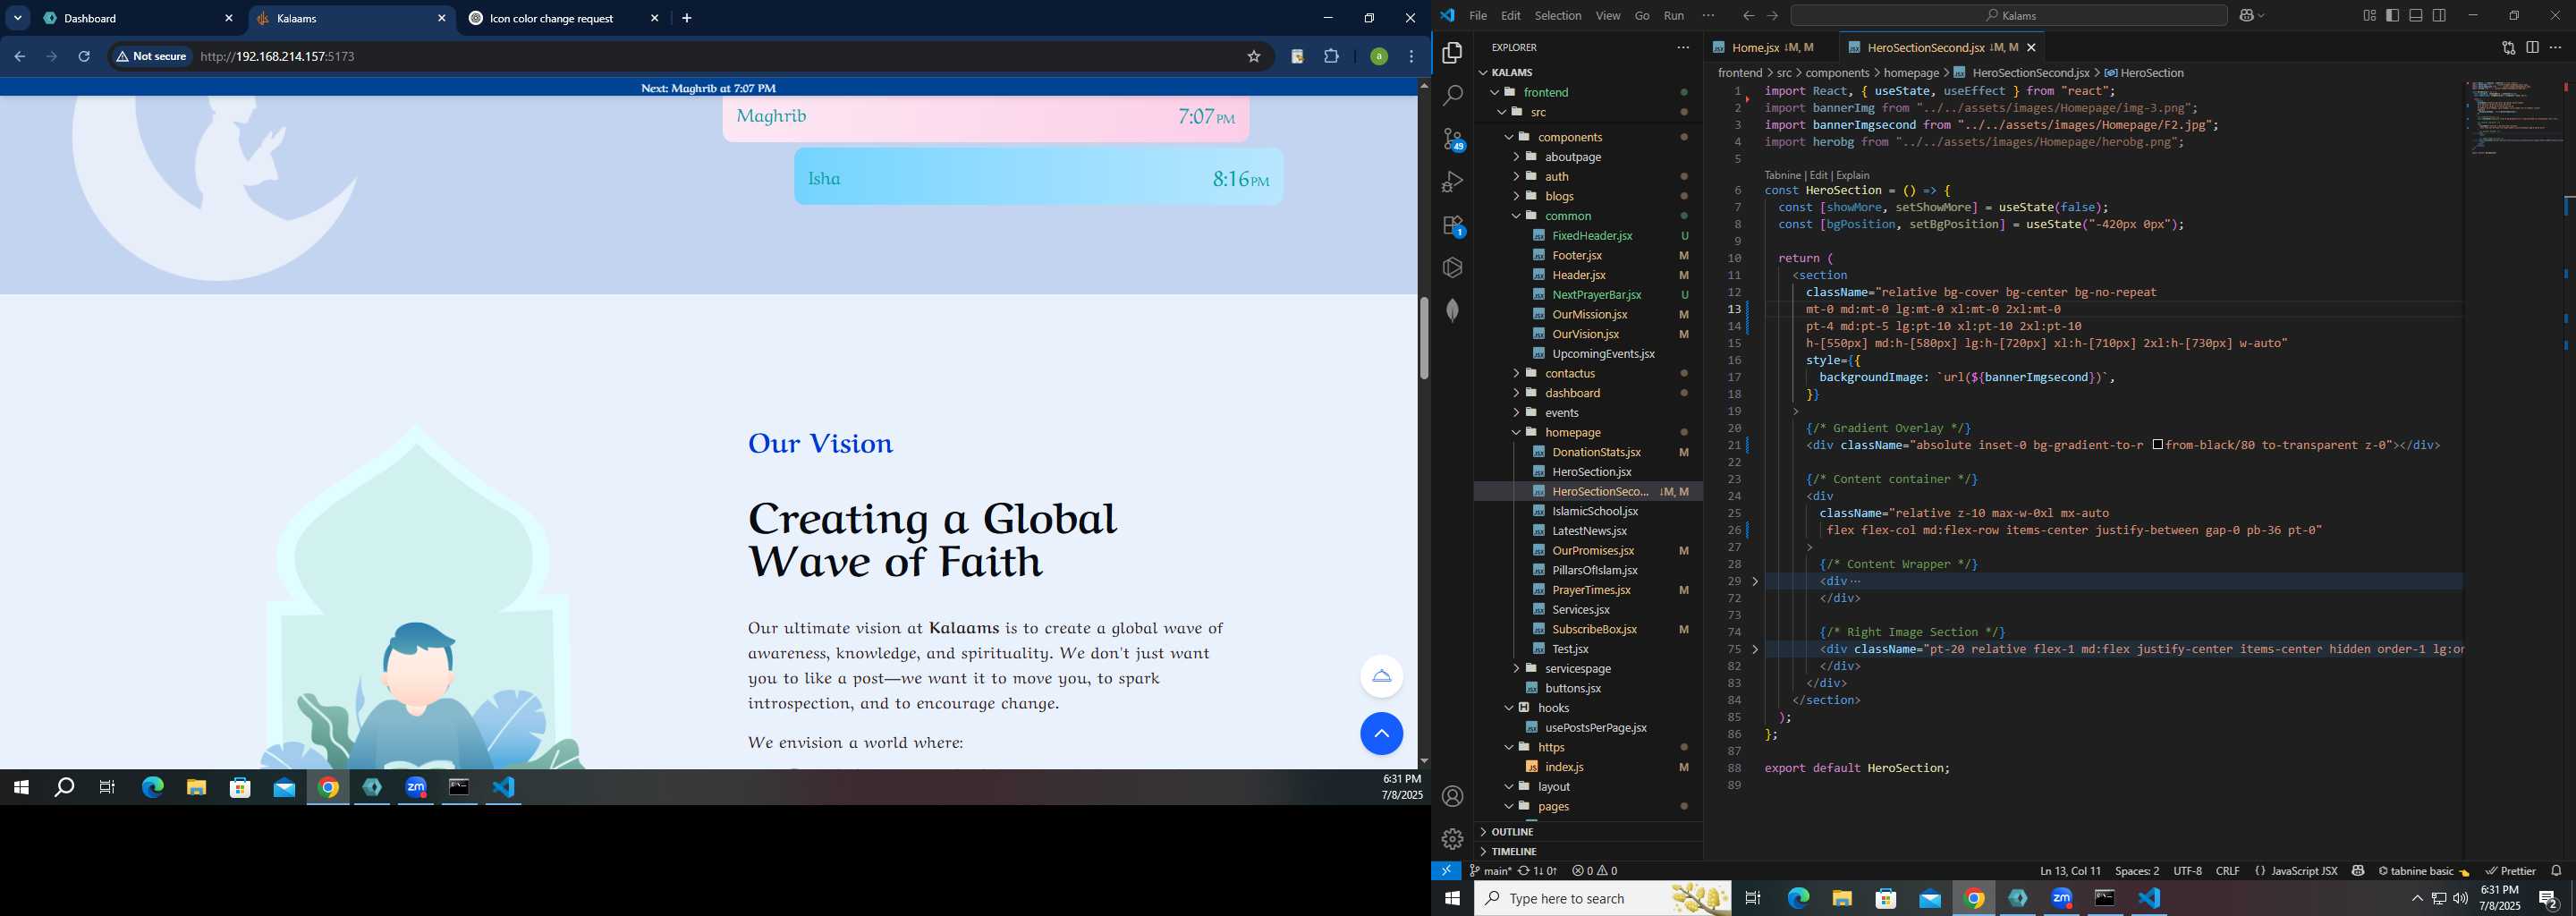
Task: Open Chrome Extensions puzzle icon
Action: 1331,57
